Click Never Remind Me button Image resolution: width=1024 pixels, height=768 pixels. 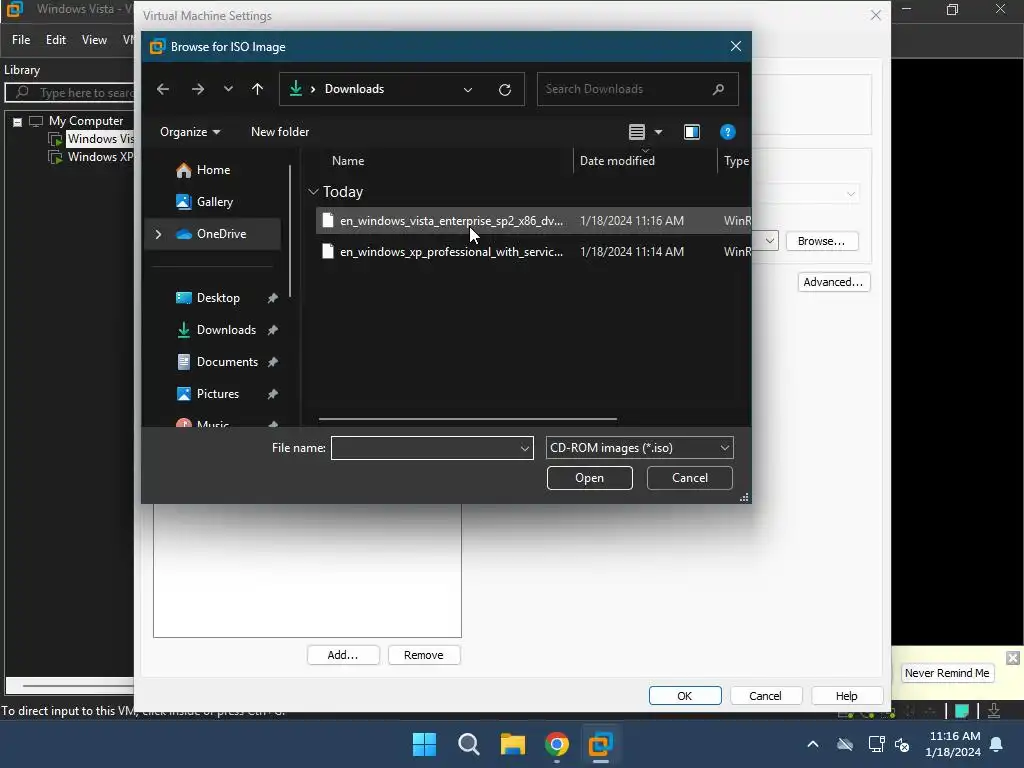(947, 673)
